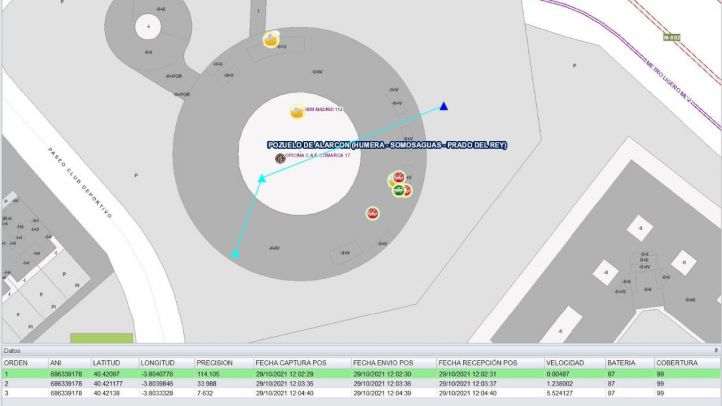The height and width of the screenshot is (406, 722).
Task: Click latitude cell 40.42138
Action: pyautogui.click(x=107, y=393)
